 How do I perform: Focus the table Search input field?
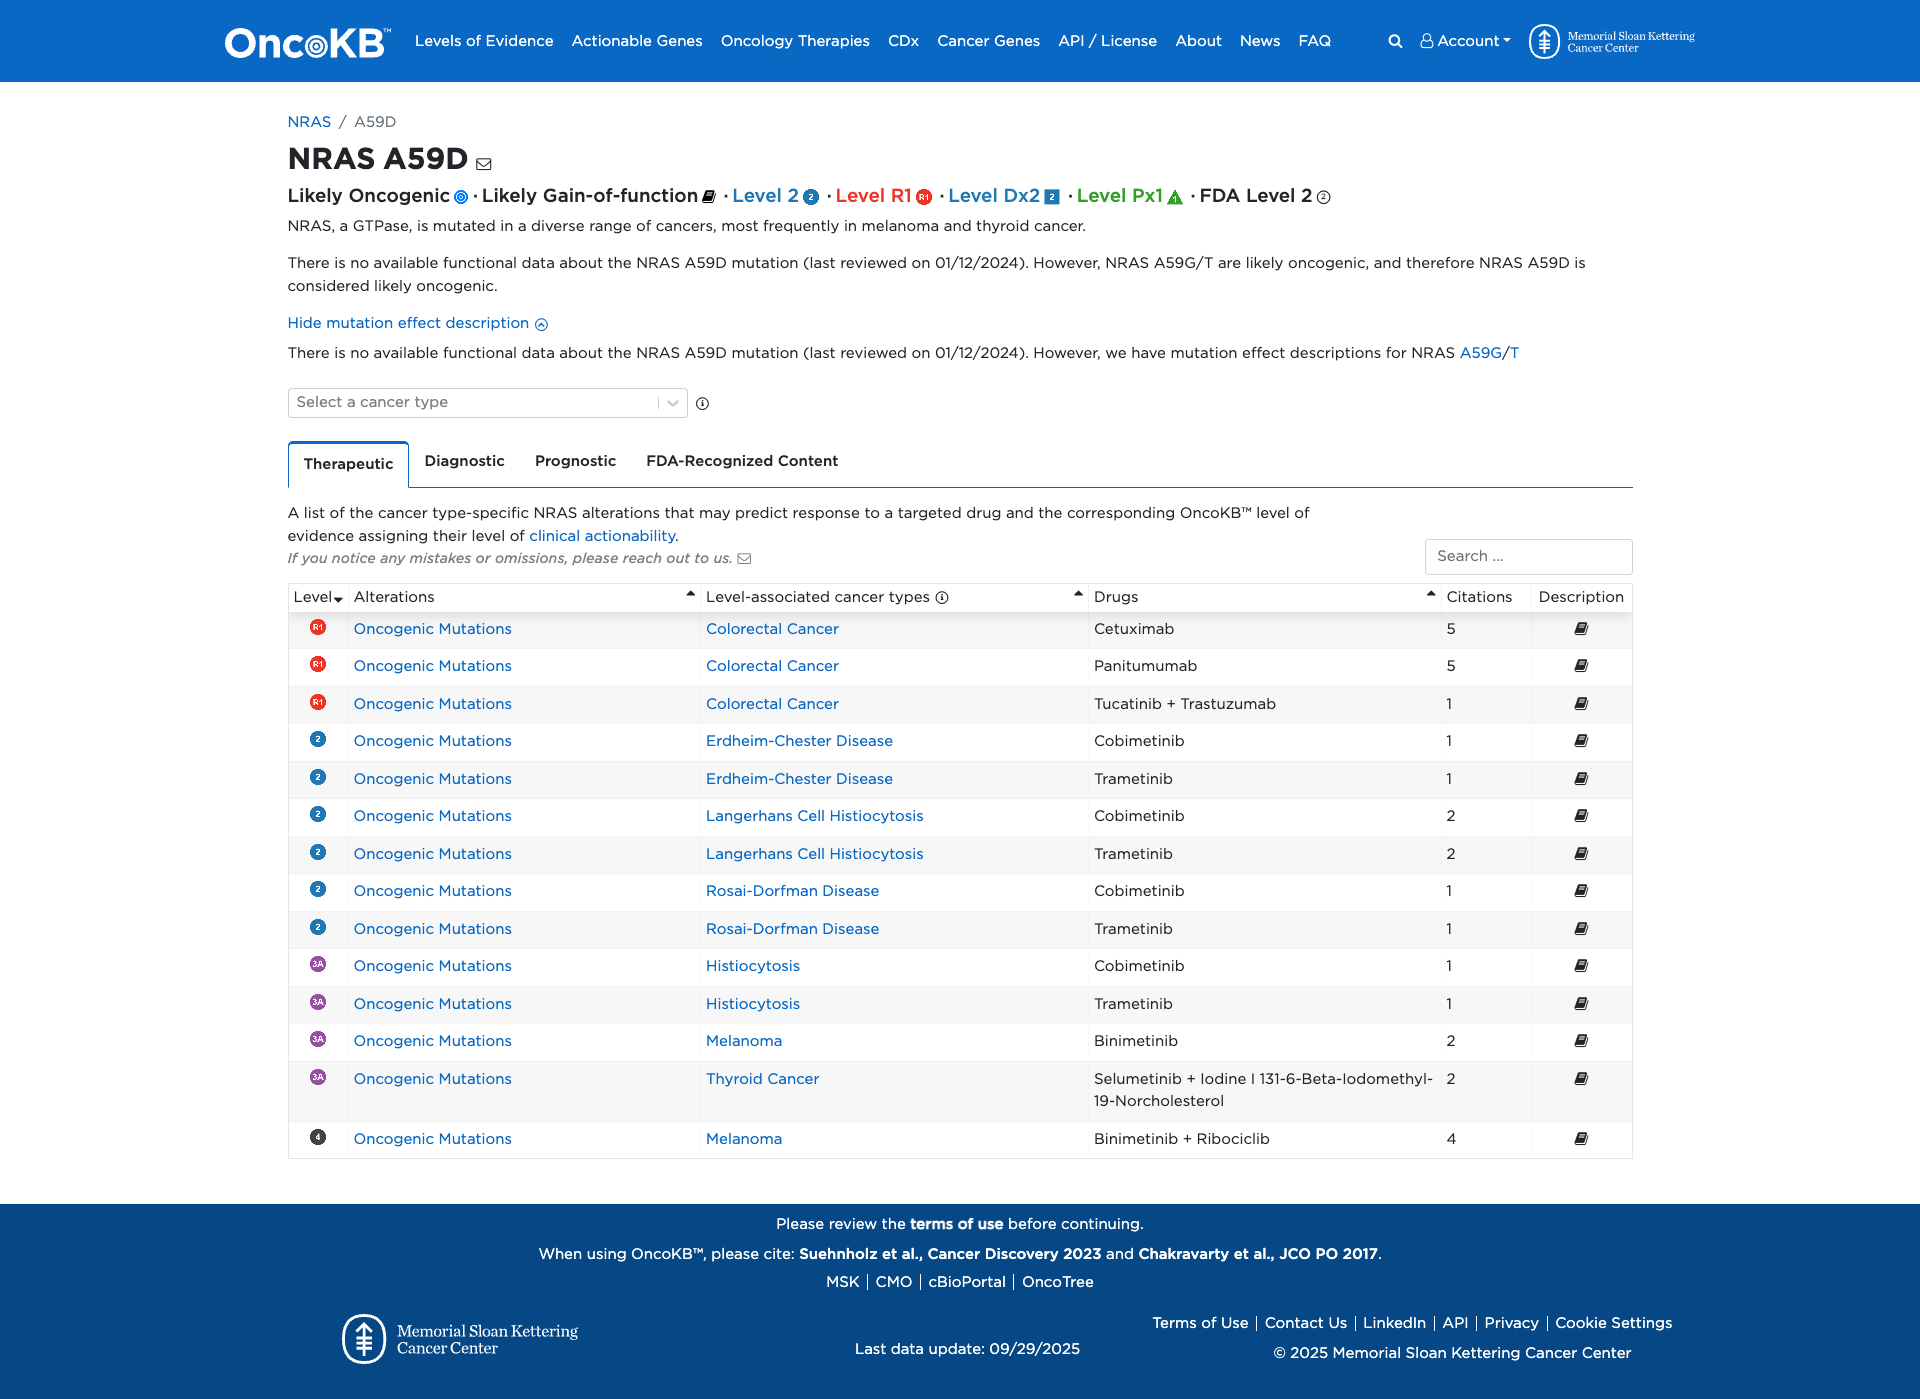1528,557
